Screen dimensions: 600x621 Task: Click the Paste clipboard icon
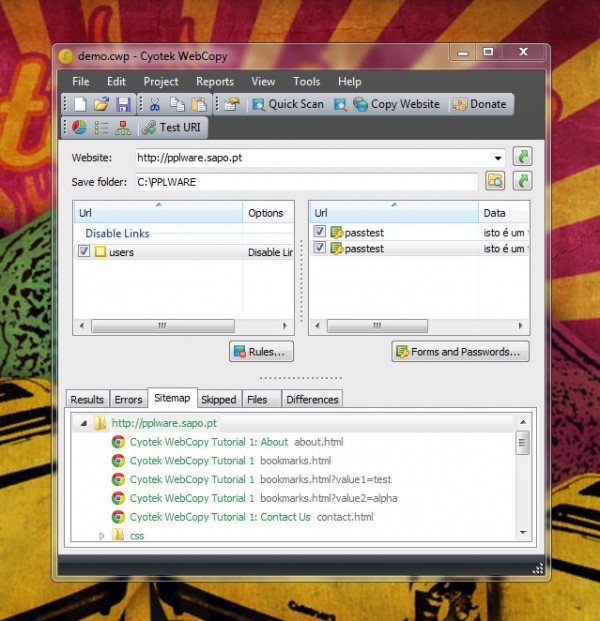click(x=199, y=105)
